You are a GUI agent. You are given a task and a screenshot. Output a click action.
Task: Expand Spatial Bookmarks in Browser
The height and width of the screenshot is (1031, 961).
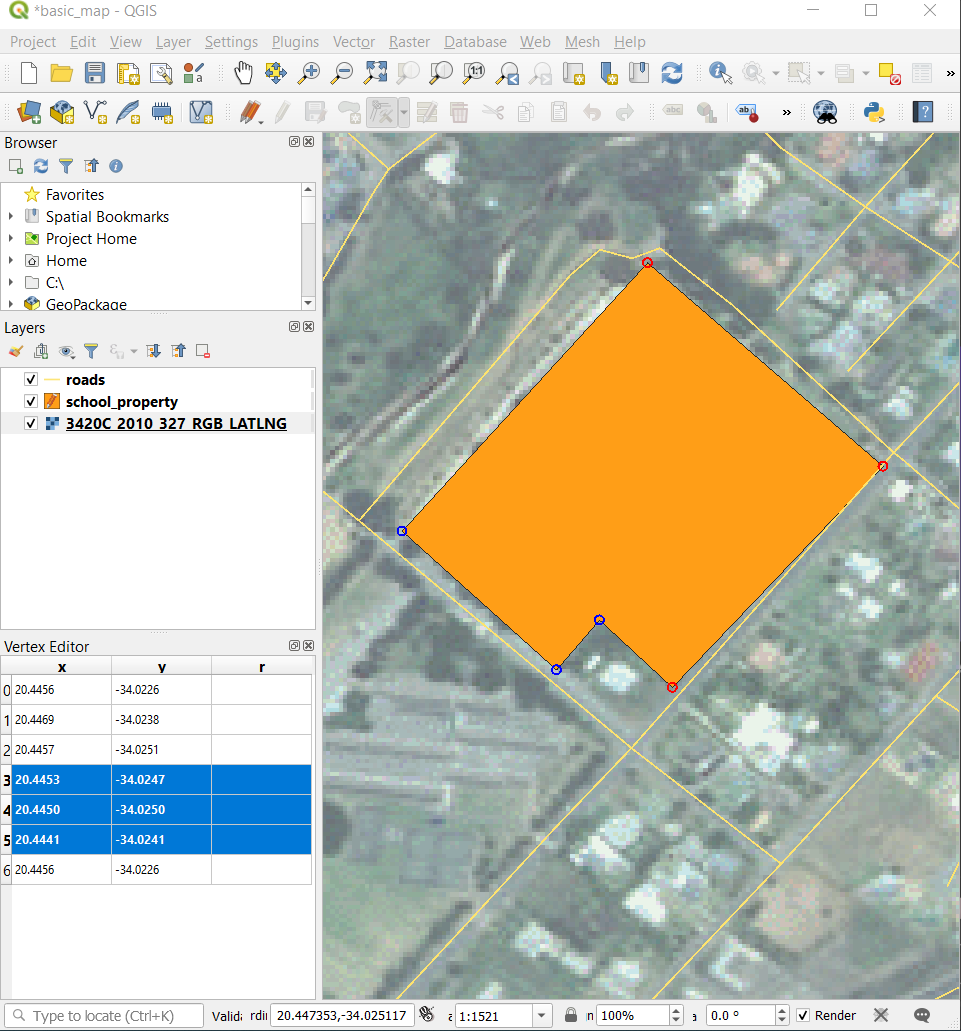click(x=11, y=217)
